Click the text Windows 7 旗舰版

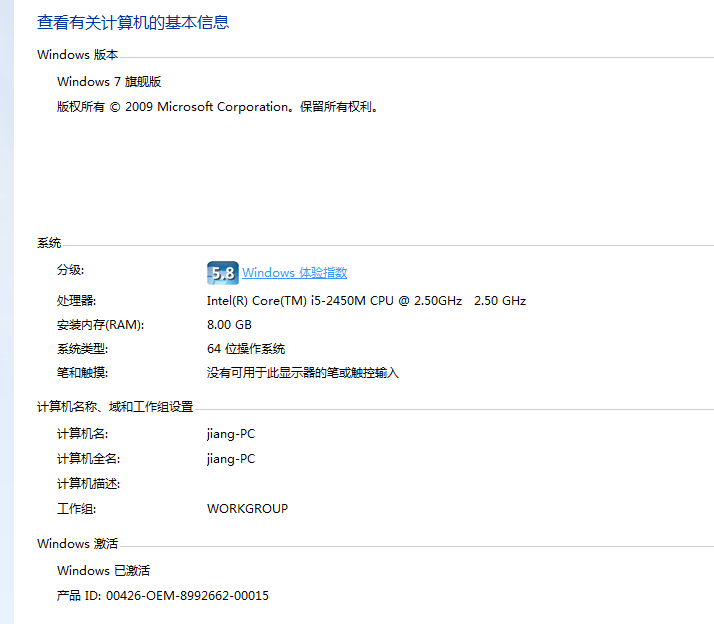click(109, 82)
